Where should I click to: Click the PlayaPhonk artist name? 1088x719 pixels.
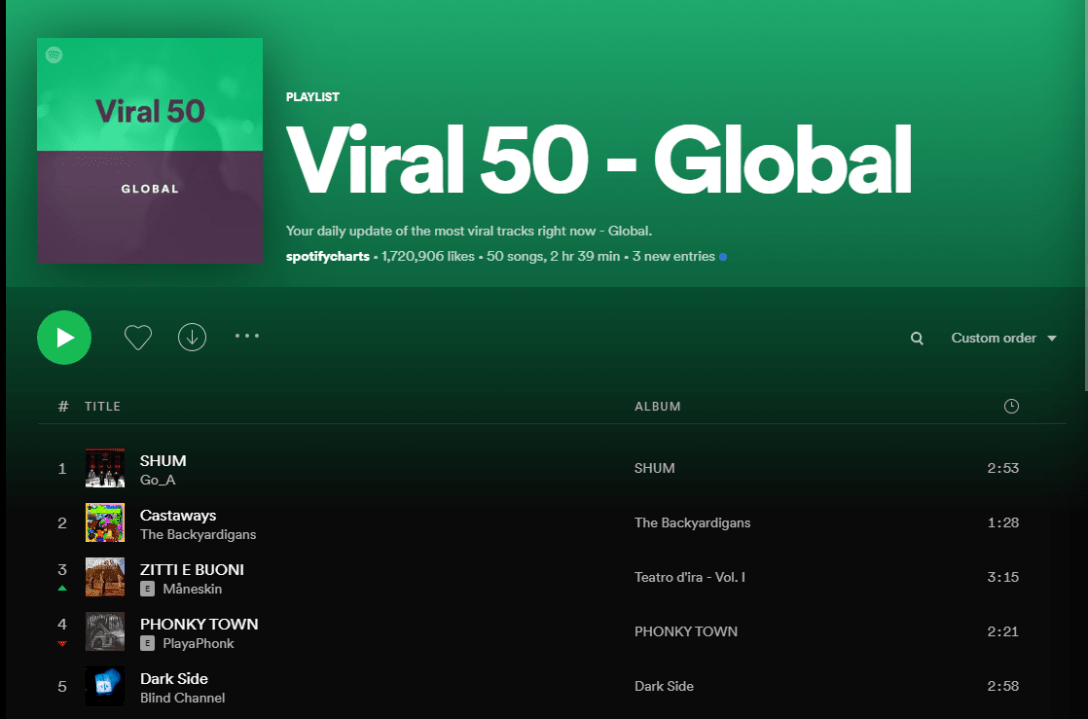pos(198,643)
